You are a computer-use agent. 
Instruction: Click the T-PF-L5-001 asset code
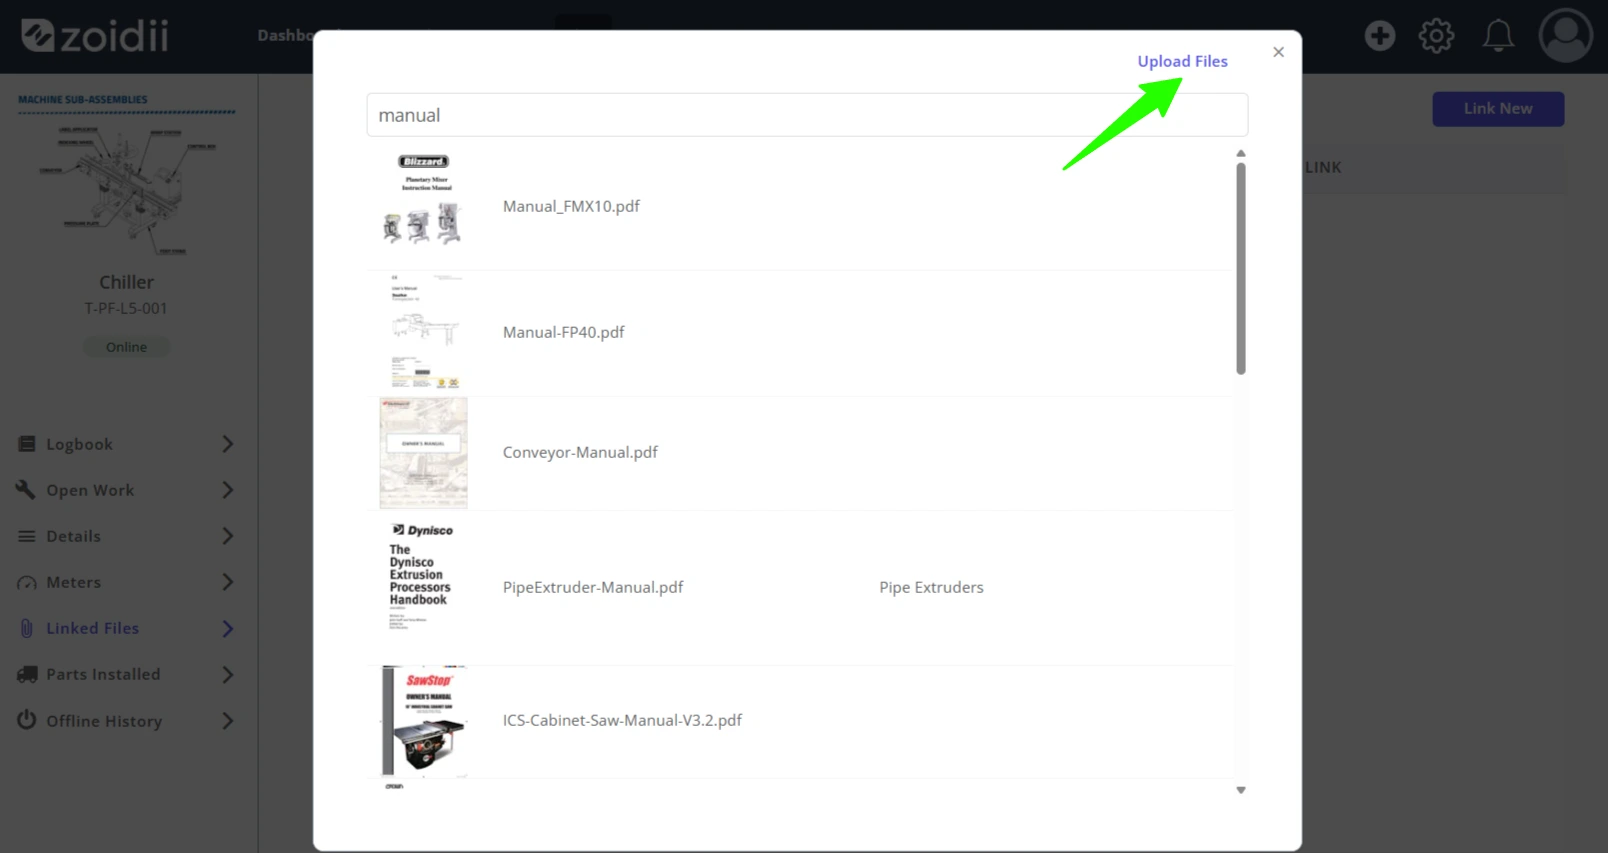pos(126,308)
